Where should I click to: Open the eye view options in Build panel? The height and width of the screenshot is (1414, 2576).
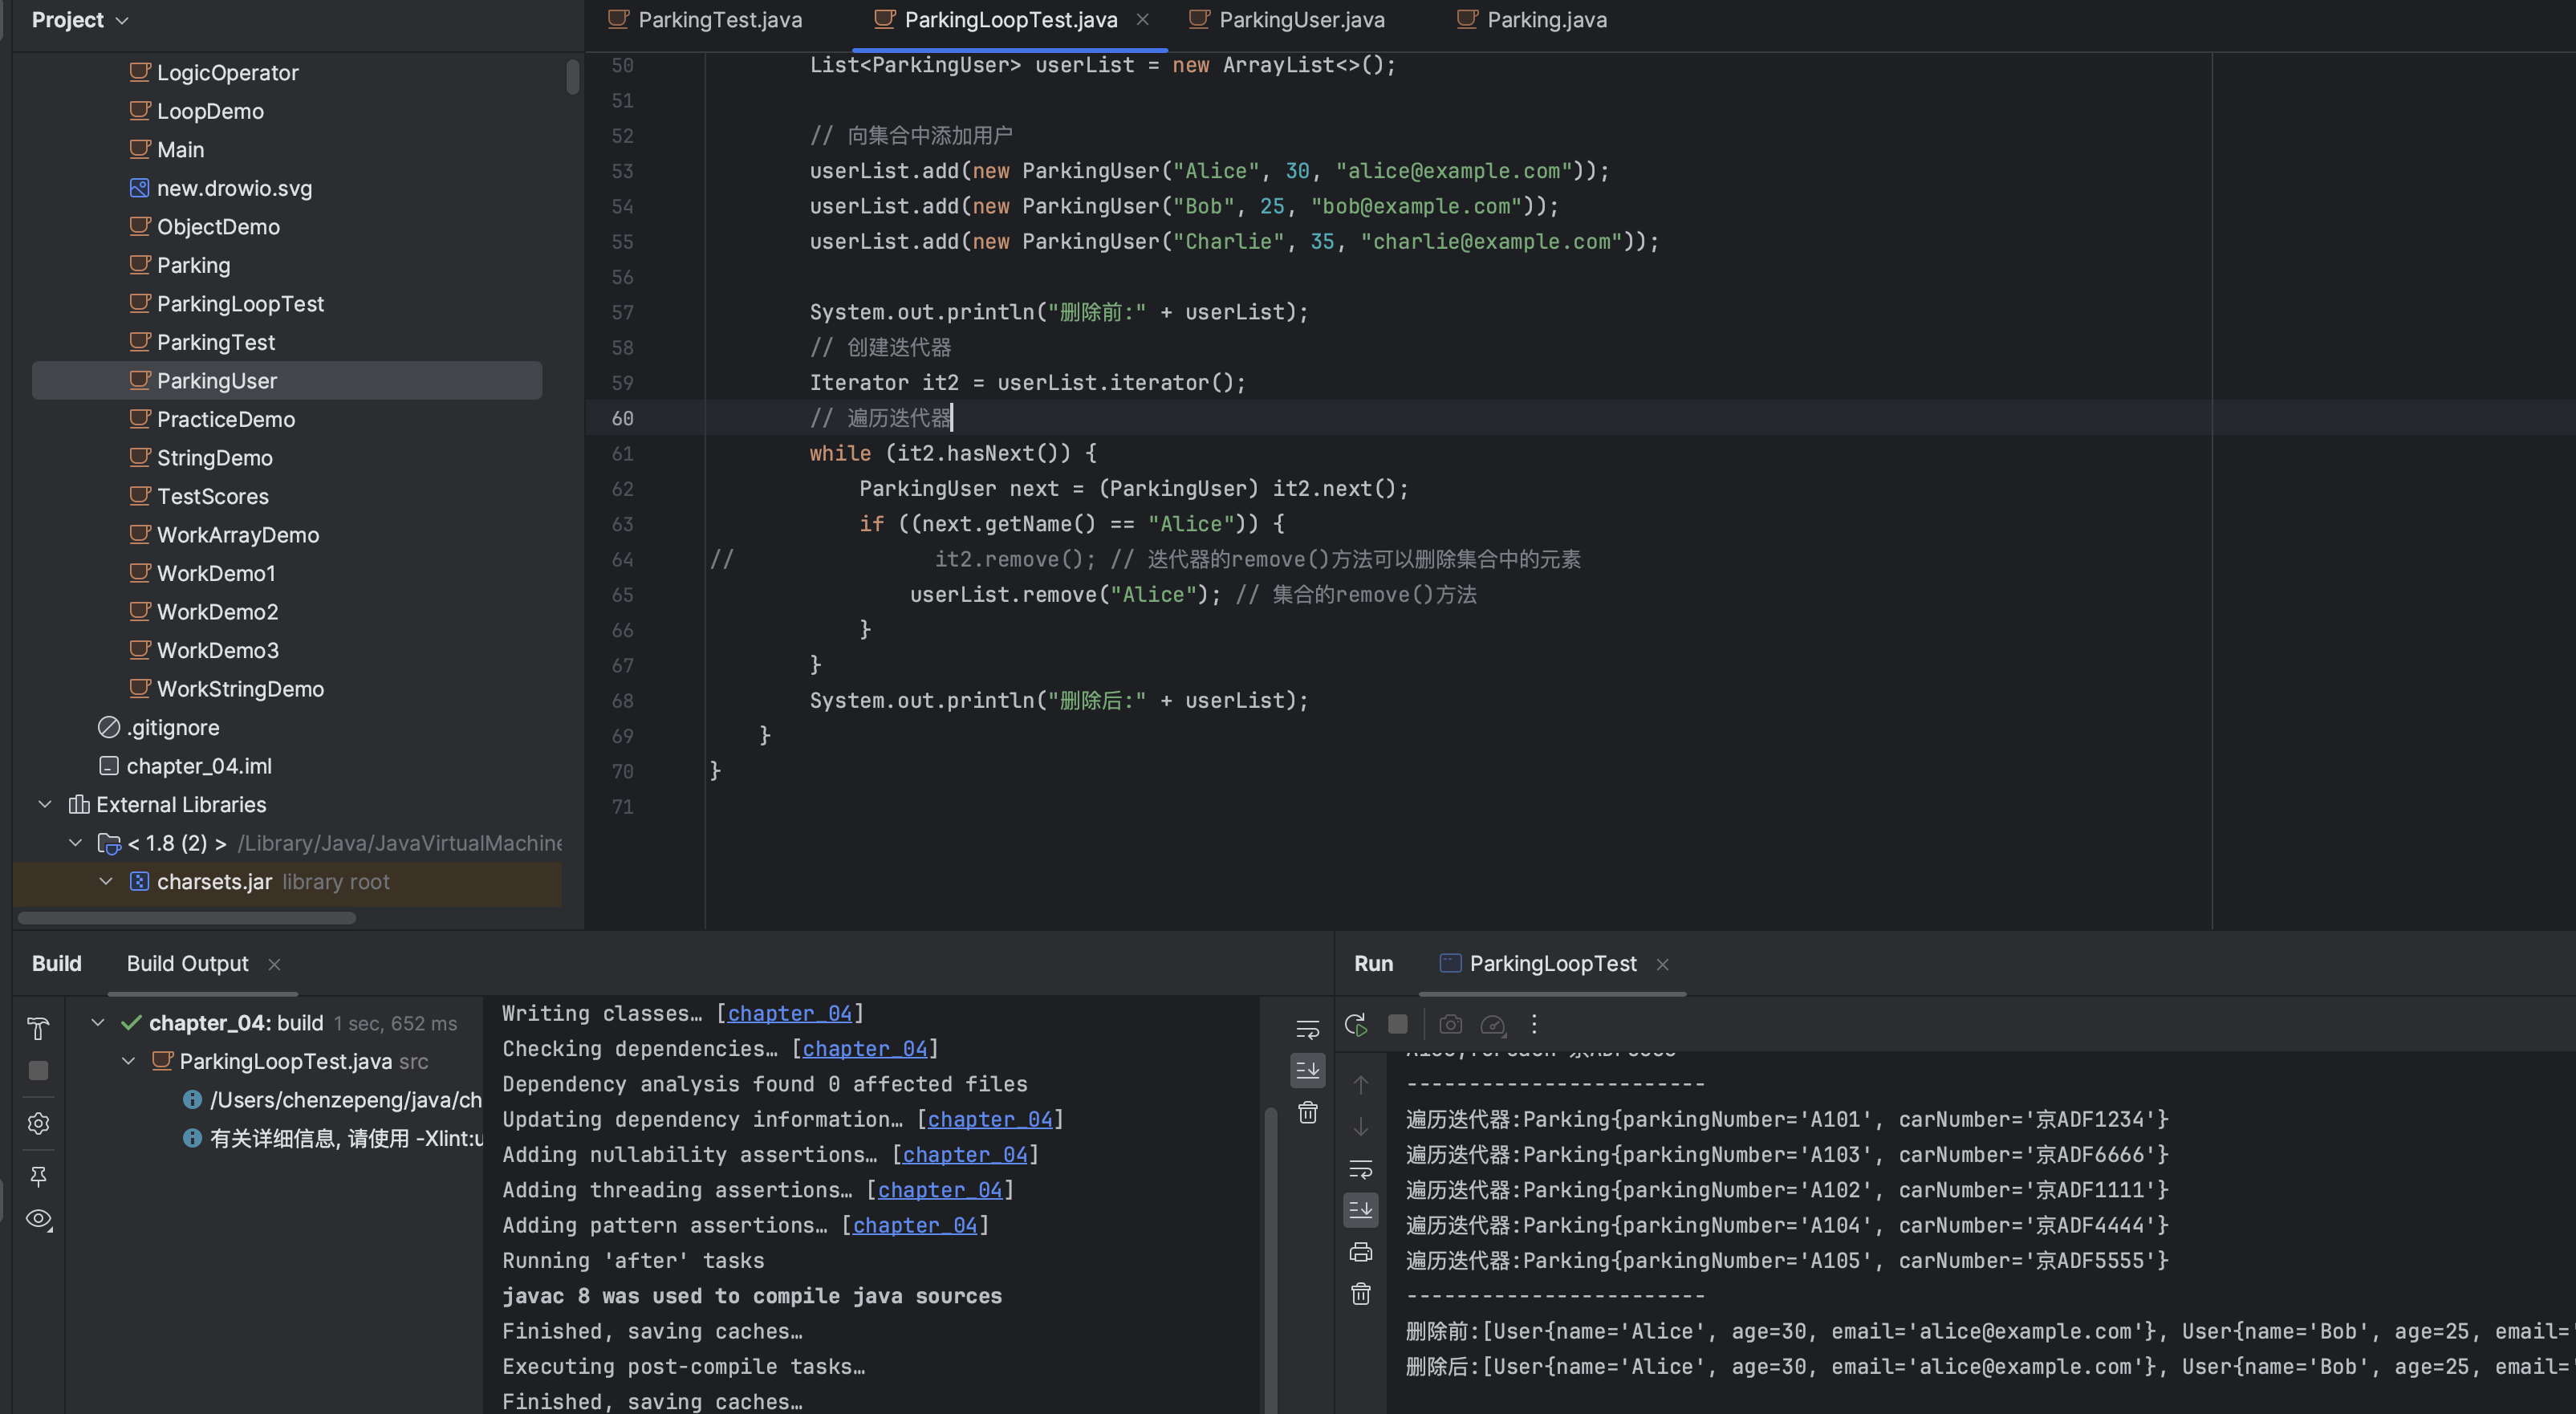pos(39,1219)
